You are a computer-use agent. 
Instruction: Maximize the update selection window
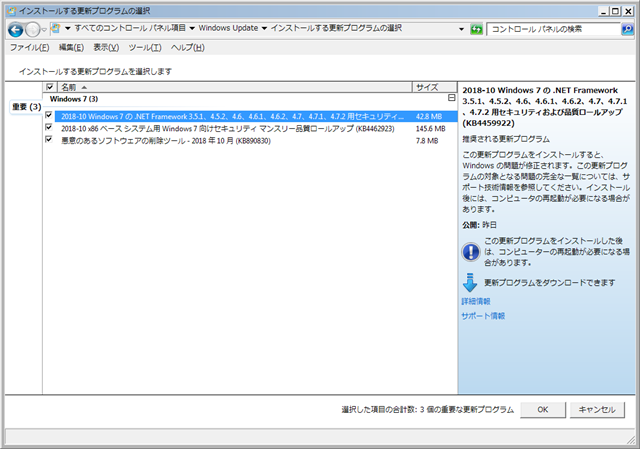coord(615,11)
